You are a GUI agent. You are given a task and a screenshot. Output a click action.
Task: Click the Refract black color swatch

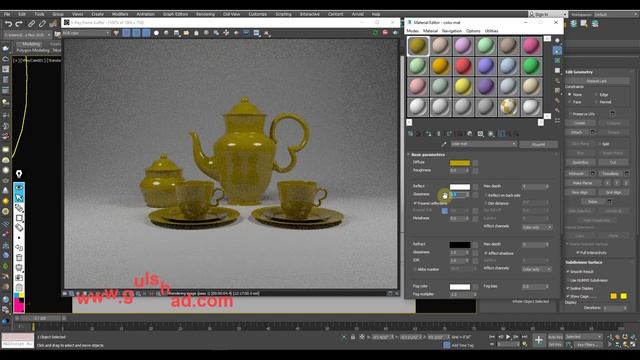460,245
